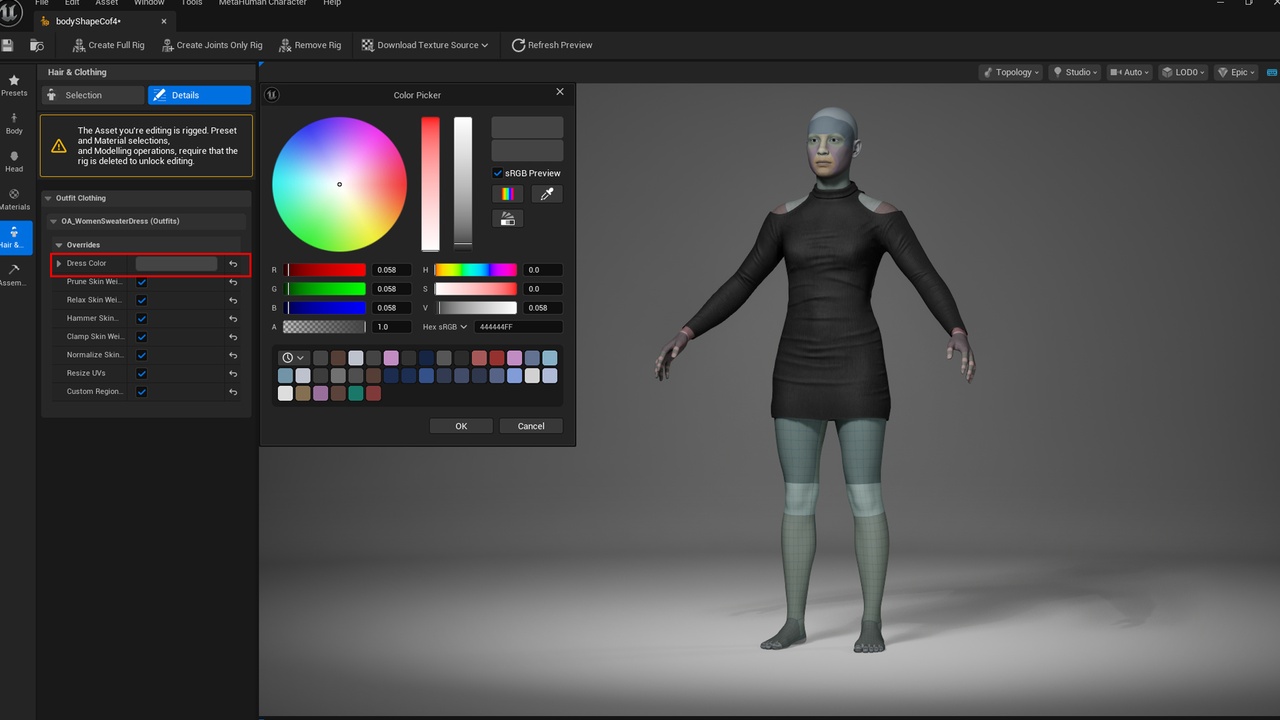Click Refresh Preview button
Screen dimensions: 1280x720
(x=552, y=45)
